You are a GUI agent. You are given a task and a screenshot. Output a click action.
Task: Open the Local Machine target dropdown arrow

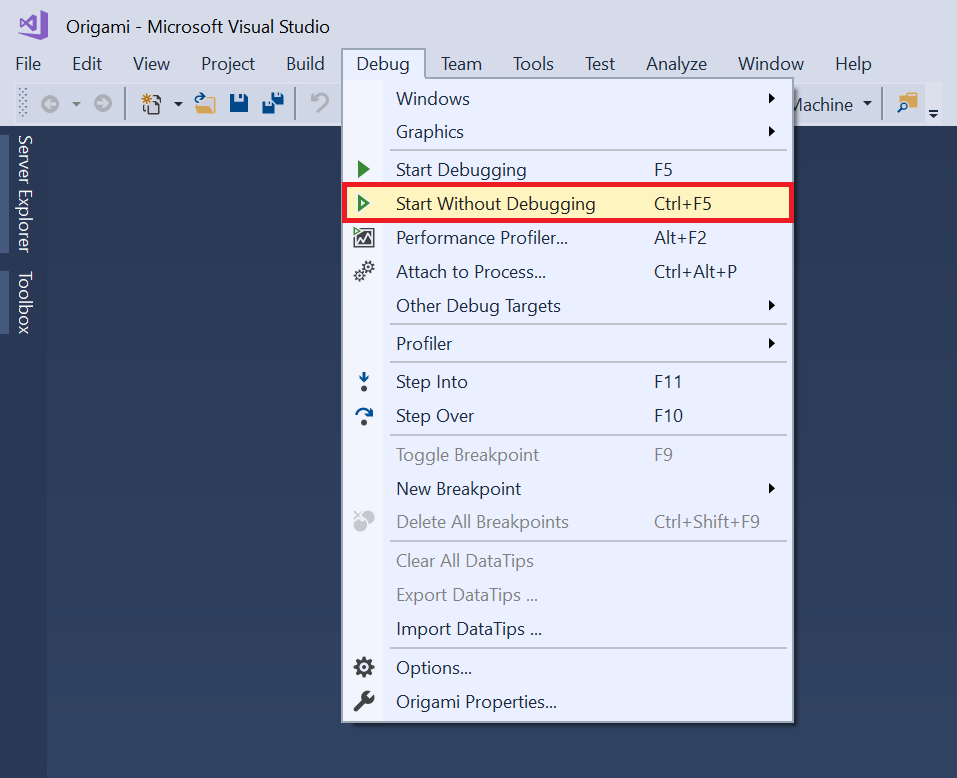pos(867,104)
